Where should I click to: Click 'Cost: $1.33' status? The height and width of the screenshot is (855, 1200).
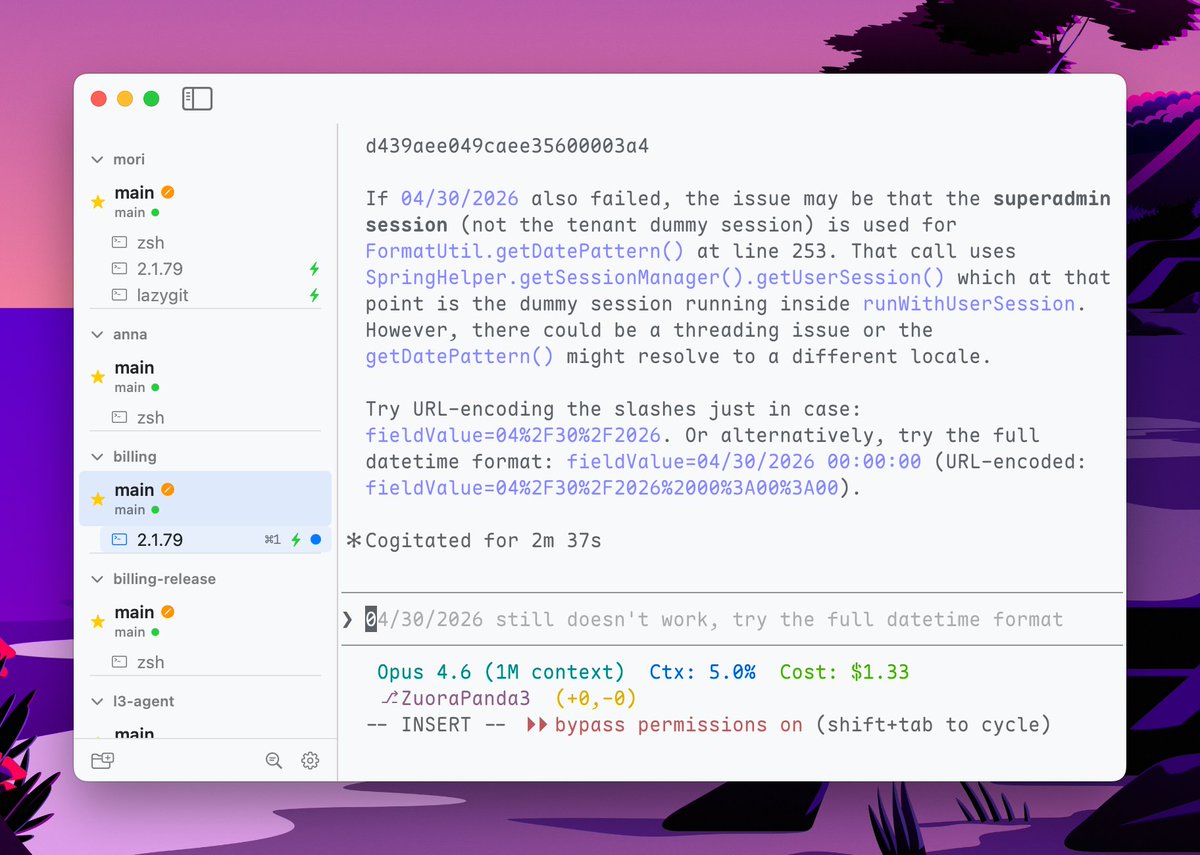click(x=844, y=672)
